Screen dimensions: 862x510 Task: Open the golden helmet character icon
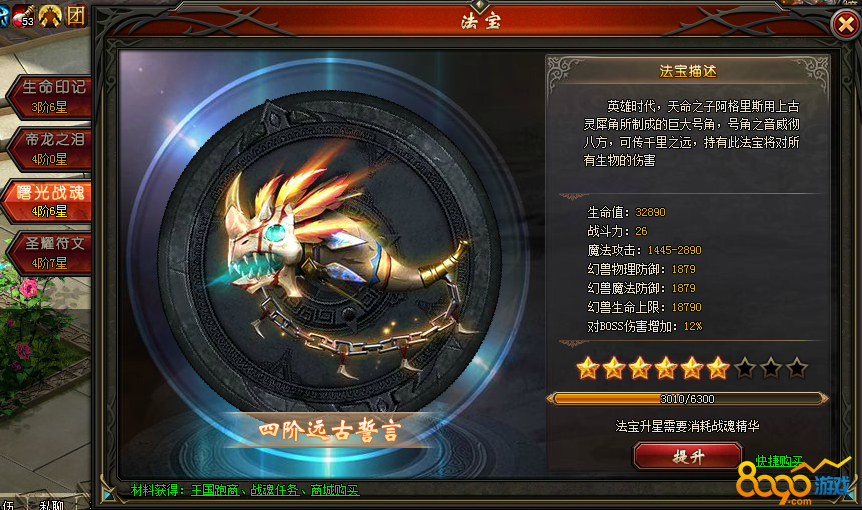[x=50, y=15]
